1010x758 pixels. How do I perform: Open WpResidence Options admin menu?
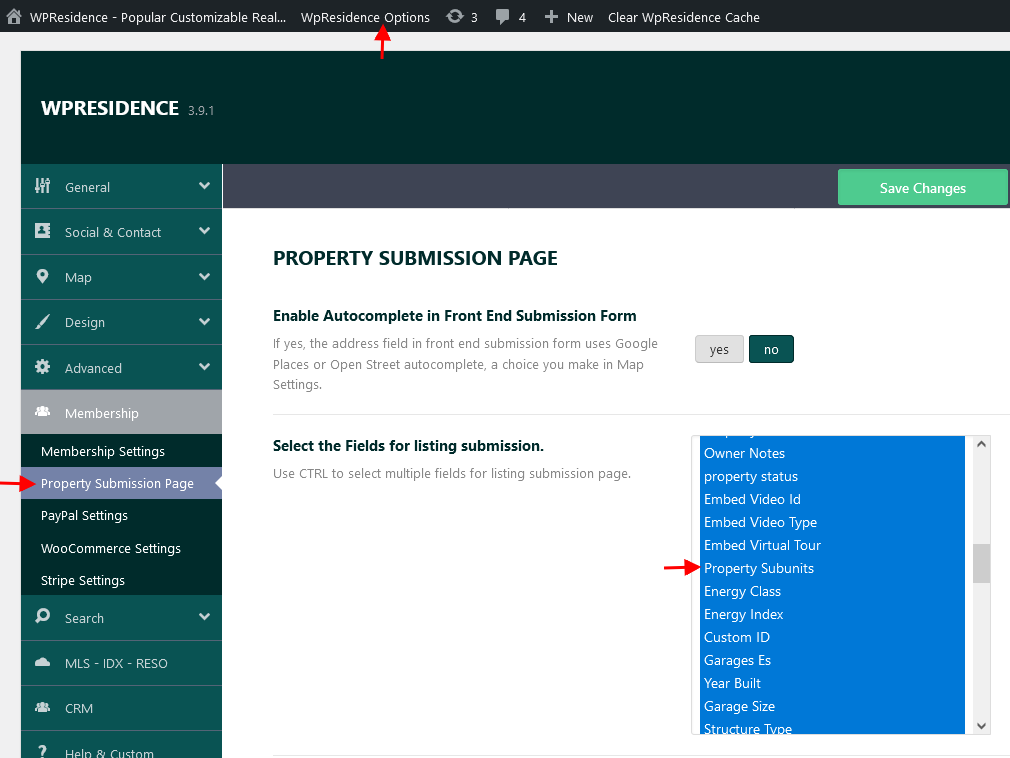pyautogui.click(x=365, y=17)
